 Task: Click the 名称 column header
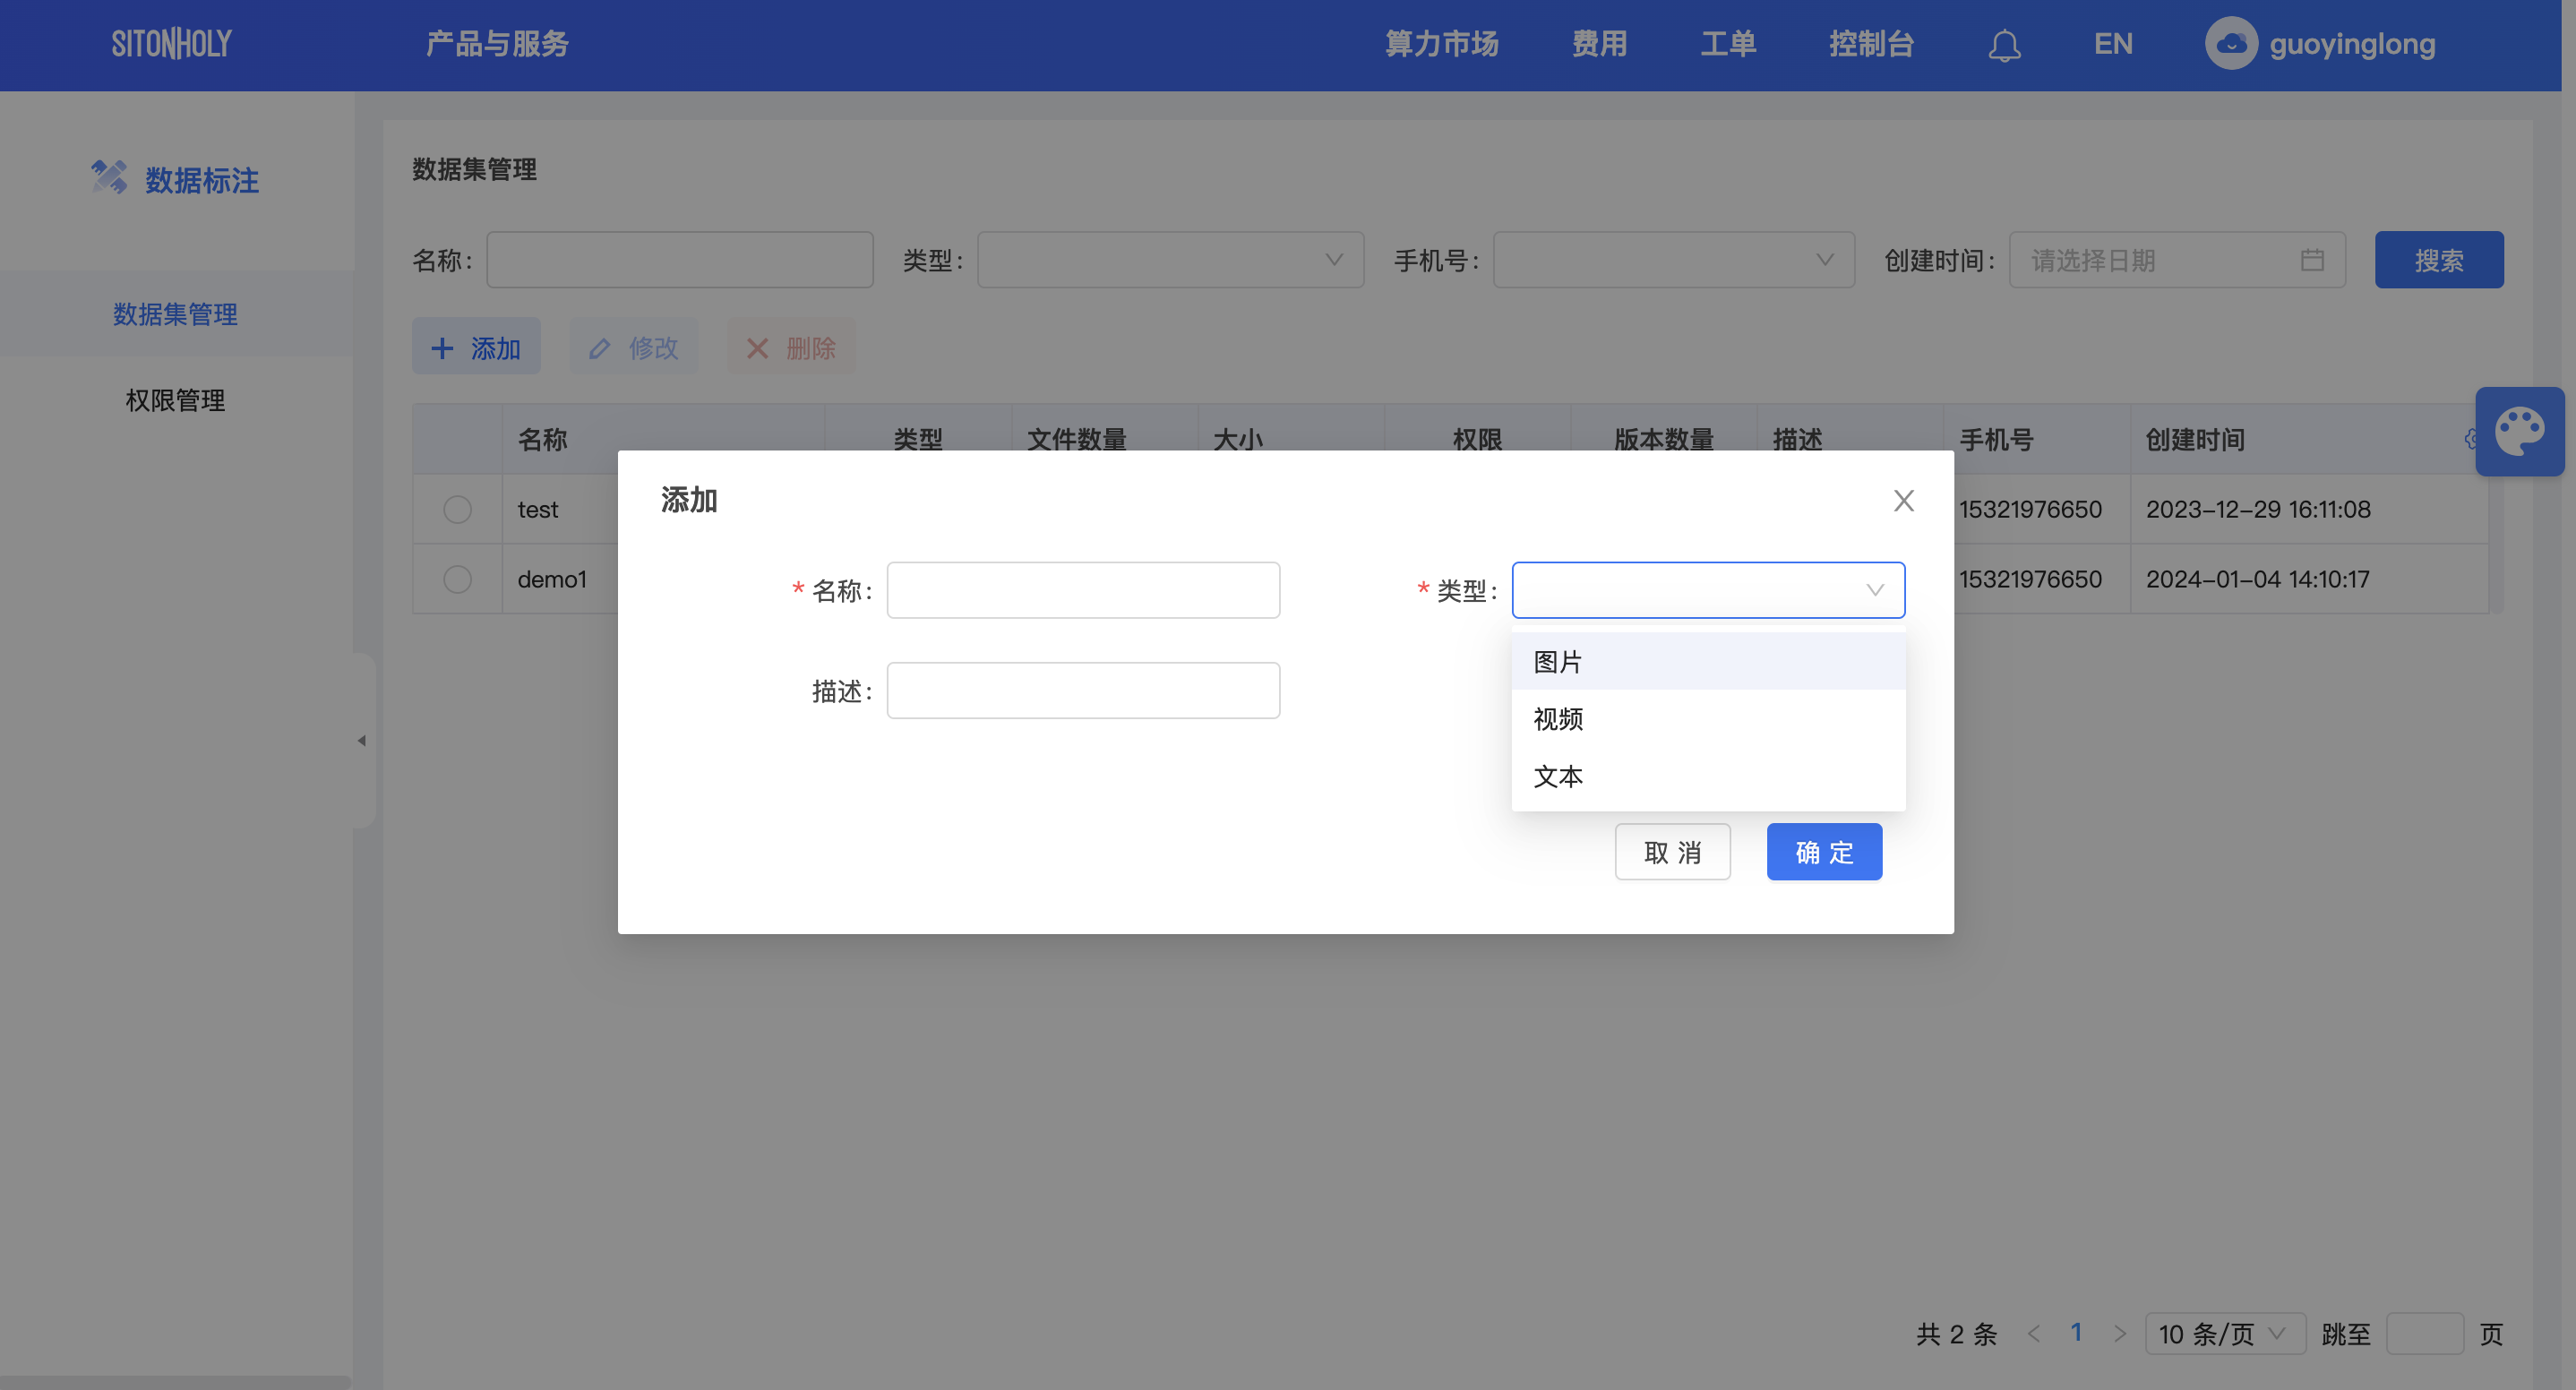pos(542,439)
